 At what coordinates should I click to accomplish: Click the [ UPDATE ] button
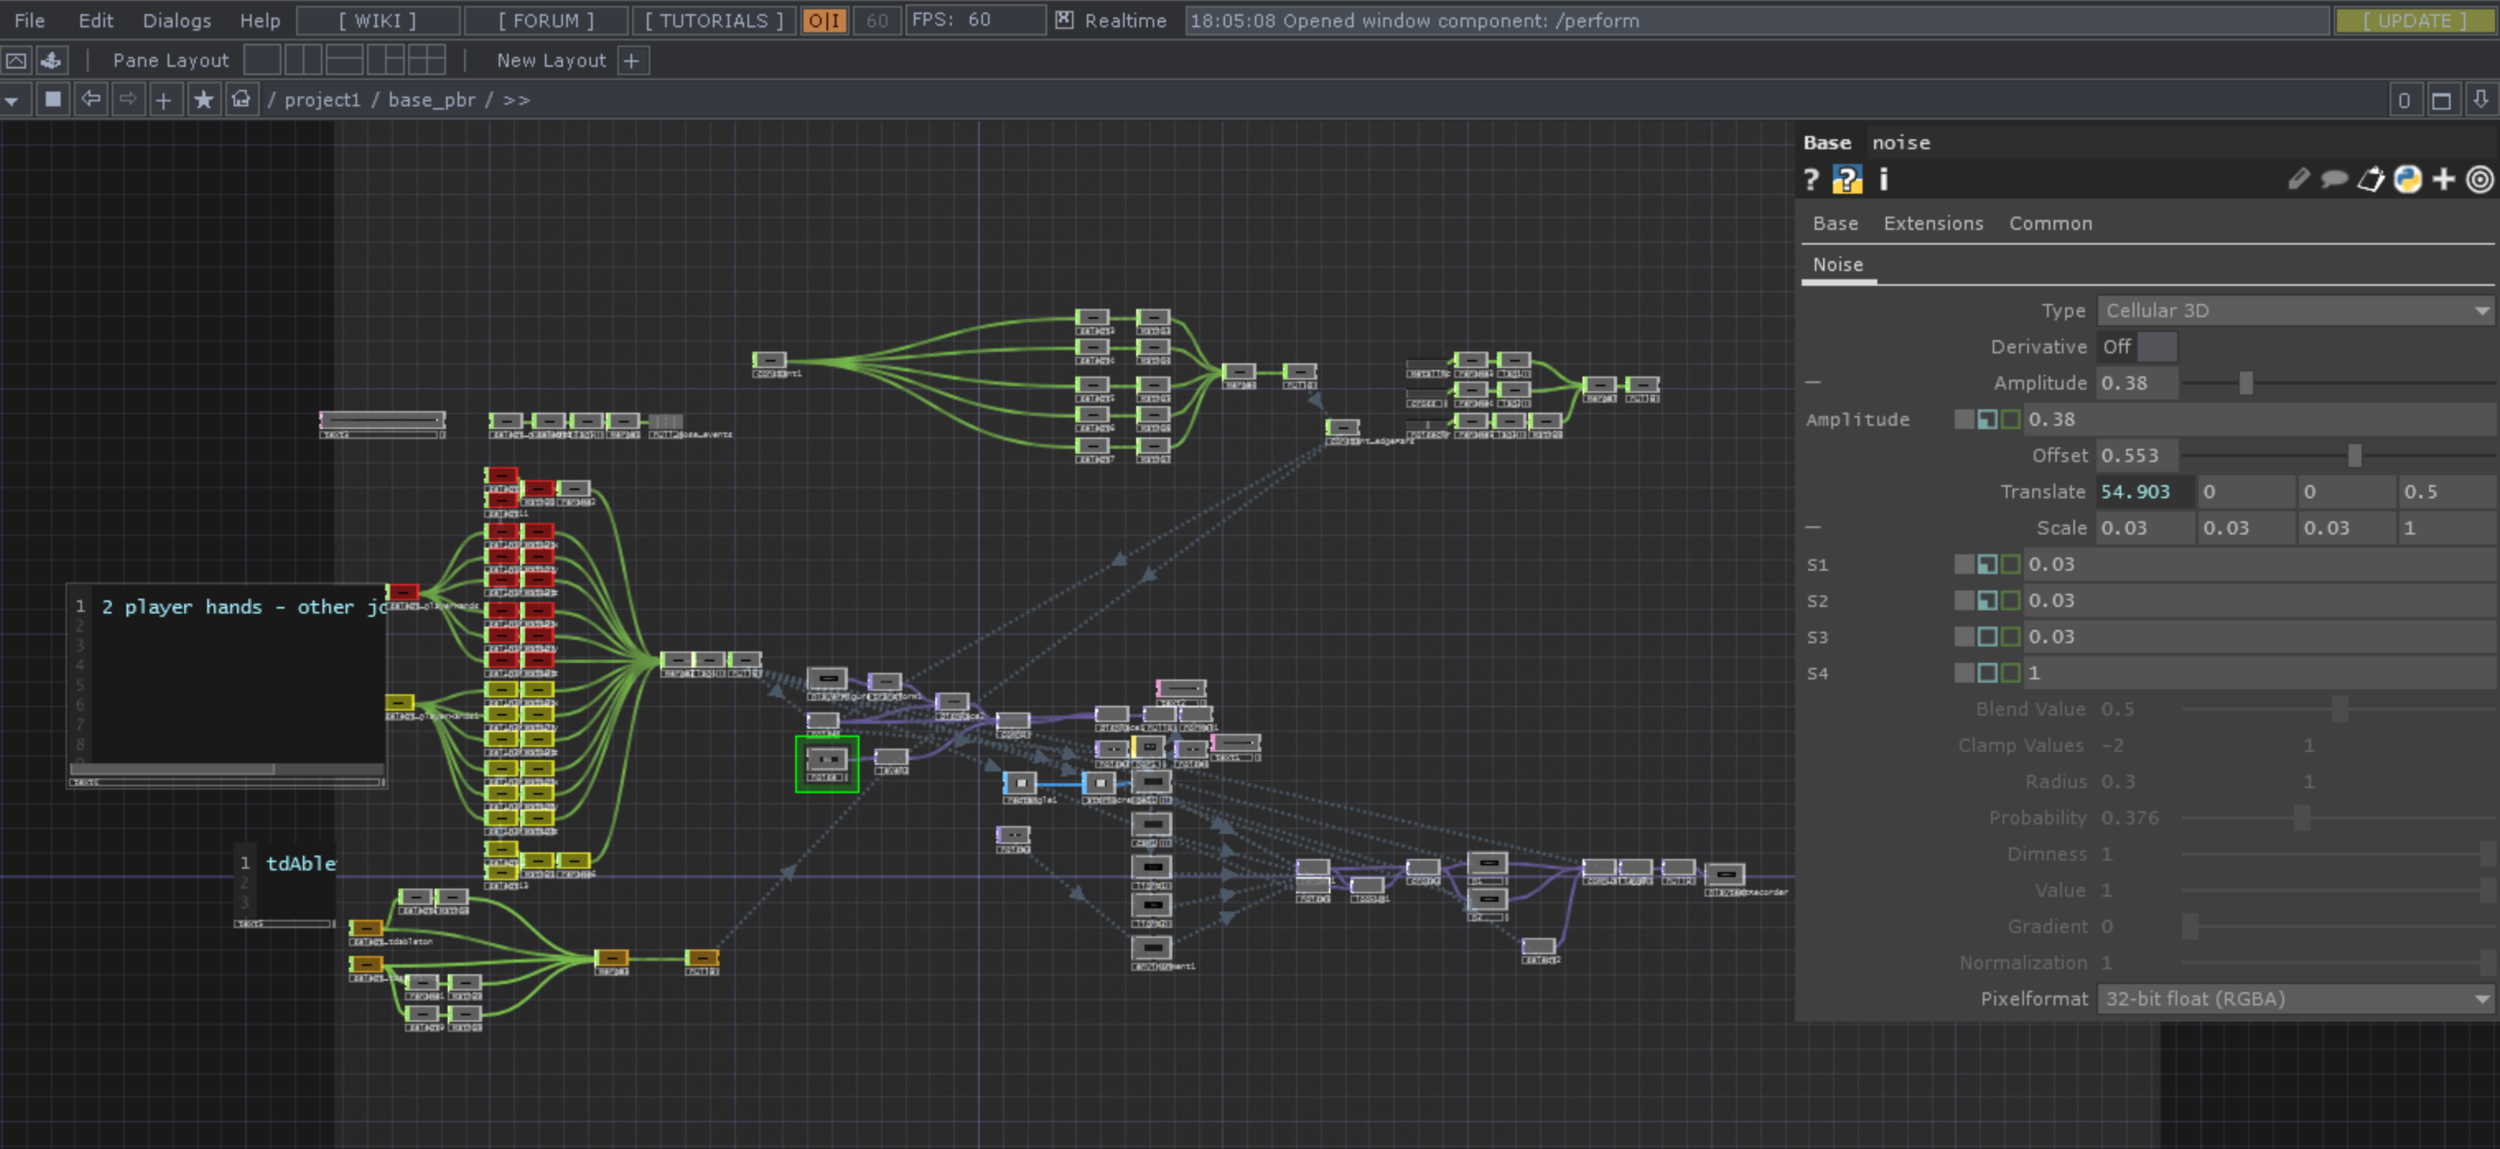[x=2414, y=20]
